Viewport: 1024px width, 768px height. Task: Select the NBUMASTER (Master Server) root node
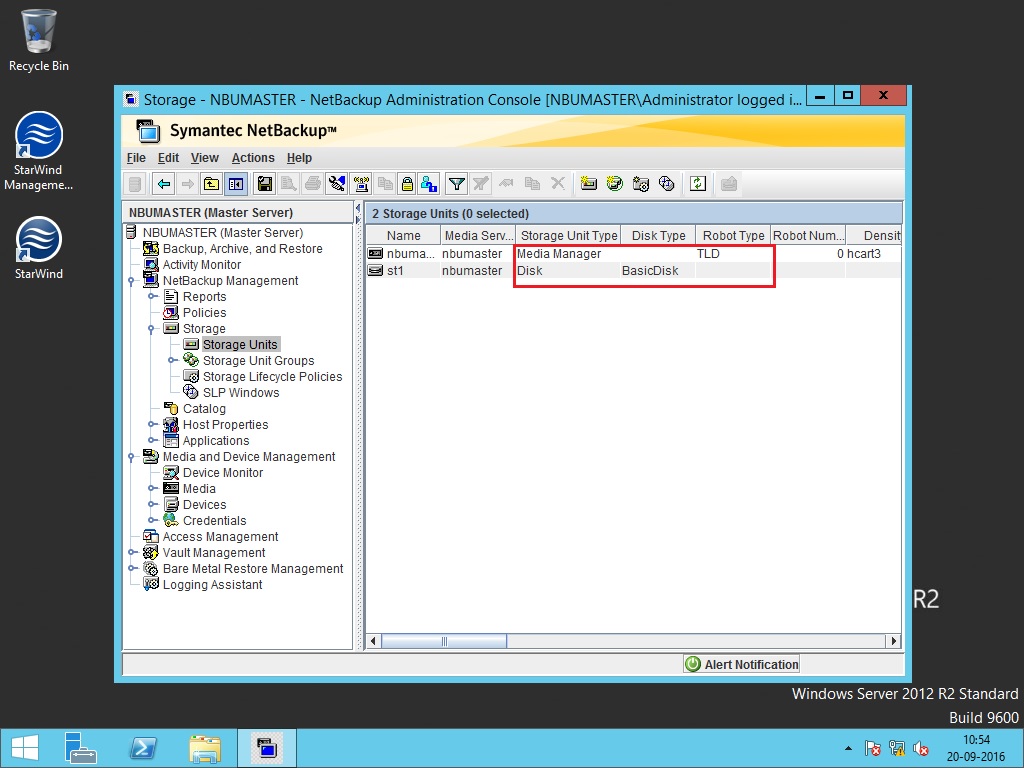[223, 233]
